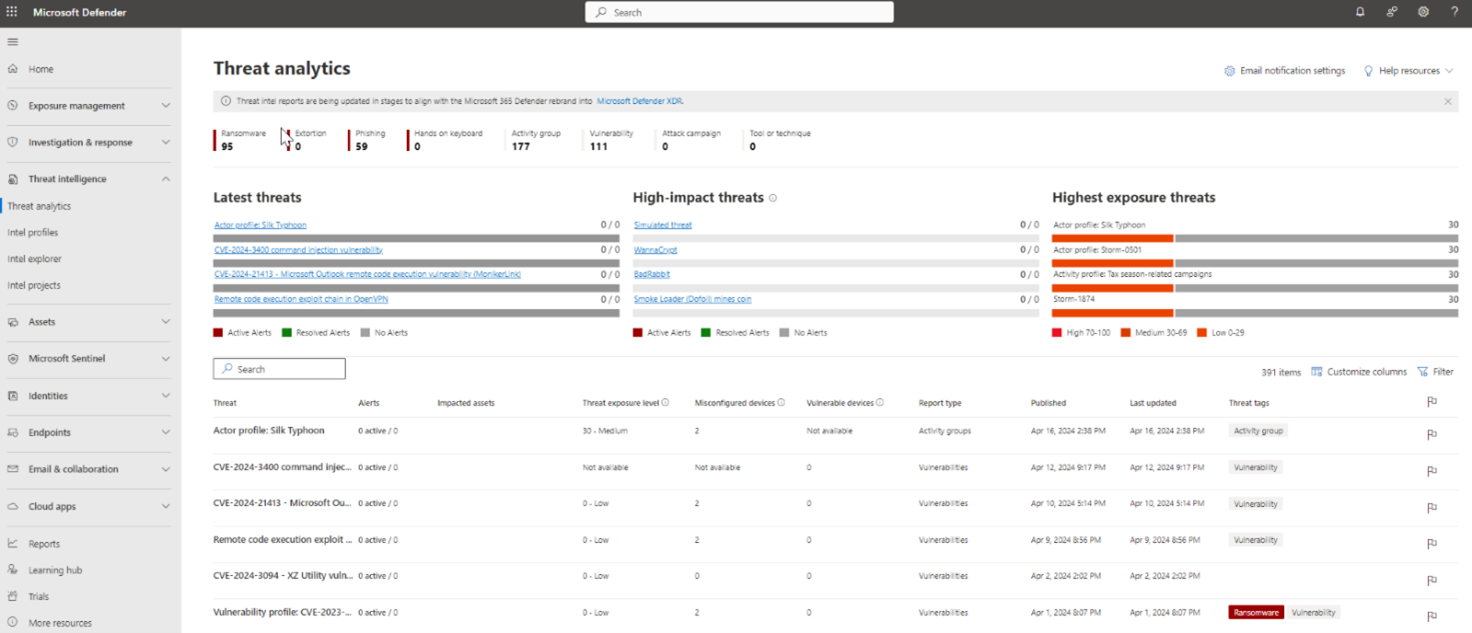Expand the Exposure management section chevron

(x=166, y=105)
